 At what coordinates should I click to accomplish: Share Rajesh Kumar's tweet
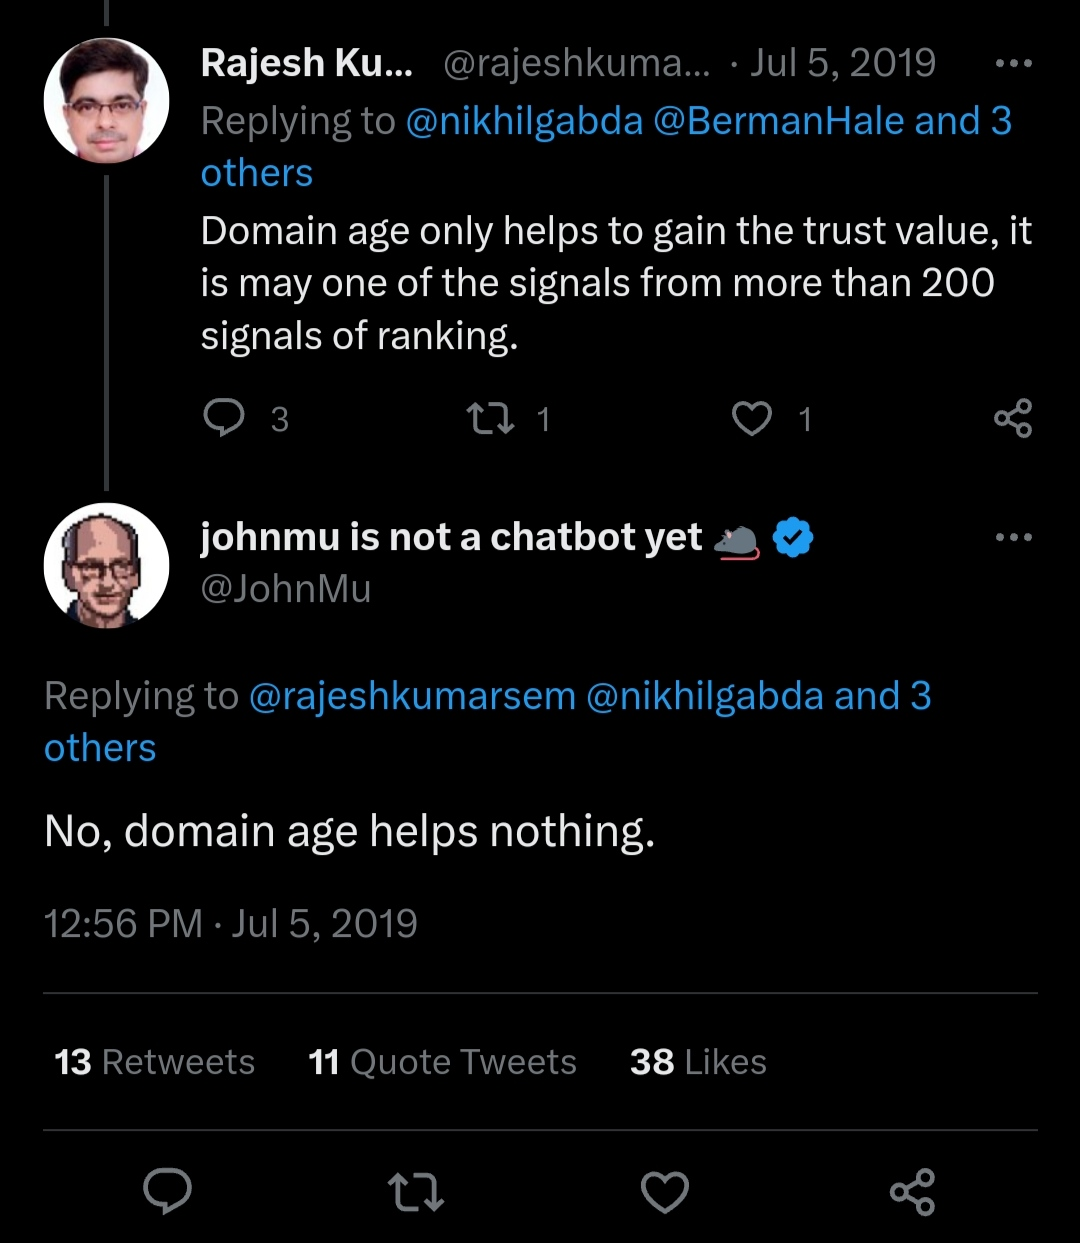1013,418
